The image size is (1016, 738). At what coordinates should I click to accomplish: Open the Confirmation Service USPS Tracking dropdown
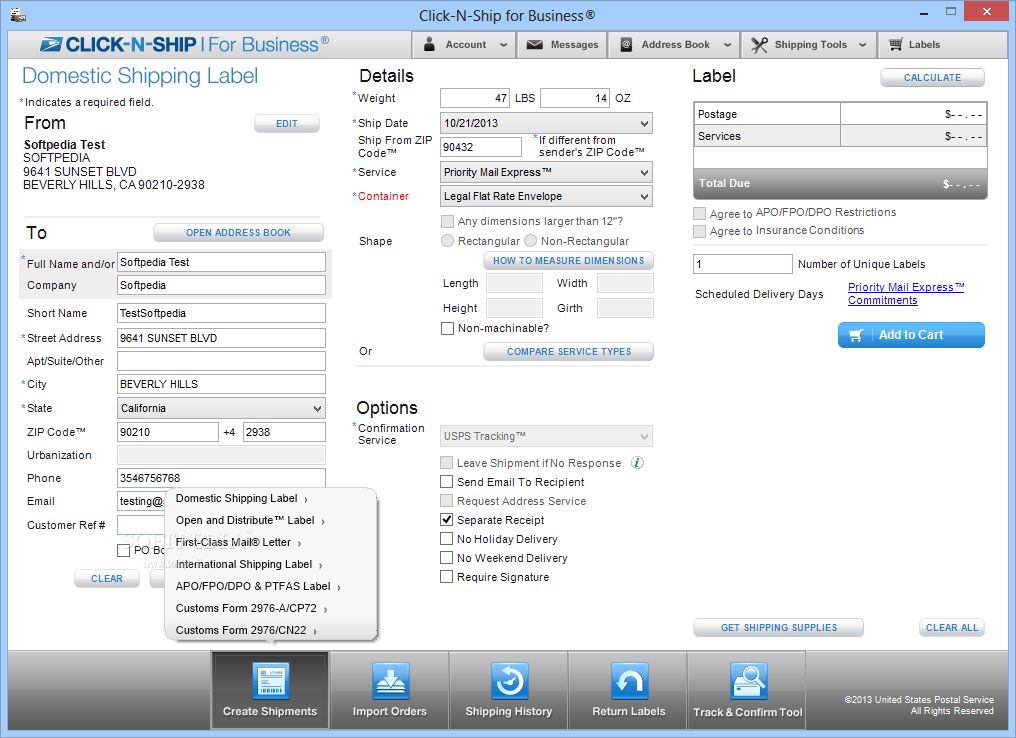pyautogui.click(x=546, y=436)
